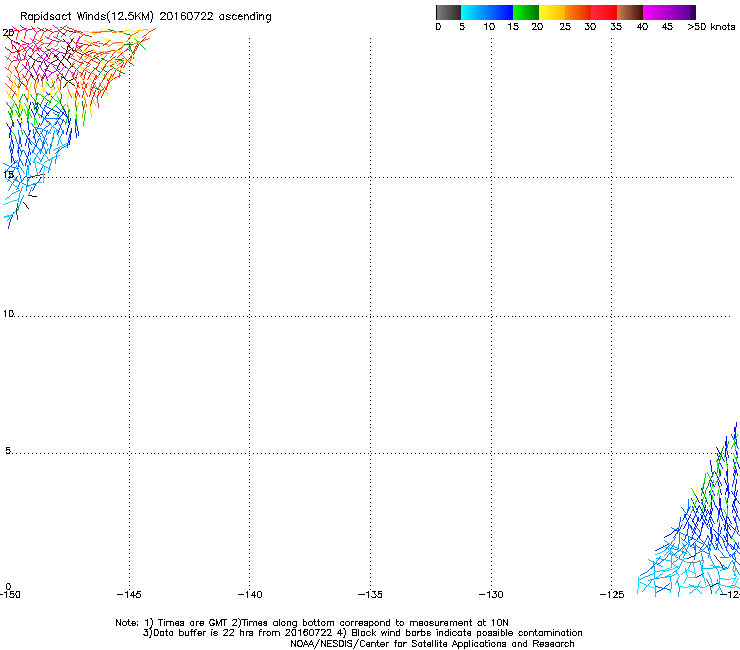Click the date text '20160722 ascending'
The image size is (740, 650).
[216, 17]
